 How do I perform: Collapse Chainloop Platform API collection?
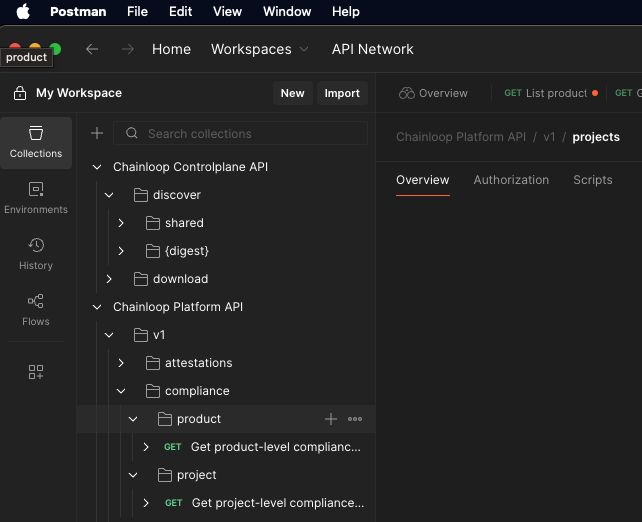click(x=97, y=307)
